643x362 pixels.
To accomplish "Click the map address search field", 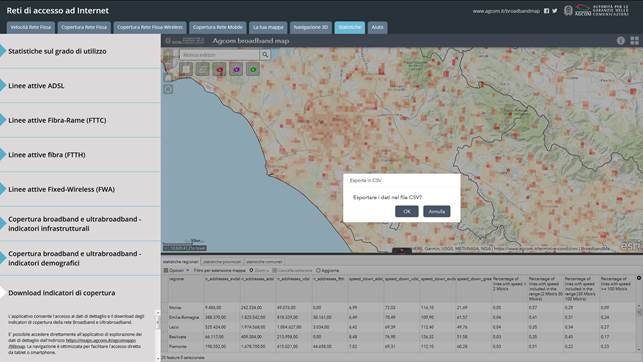I will click(219, 55).
